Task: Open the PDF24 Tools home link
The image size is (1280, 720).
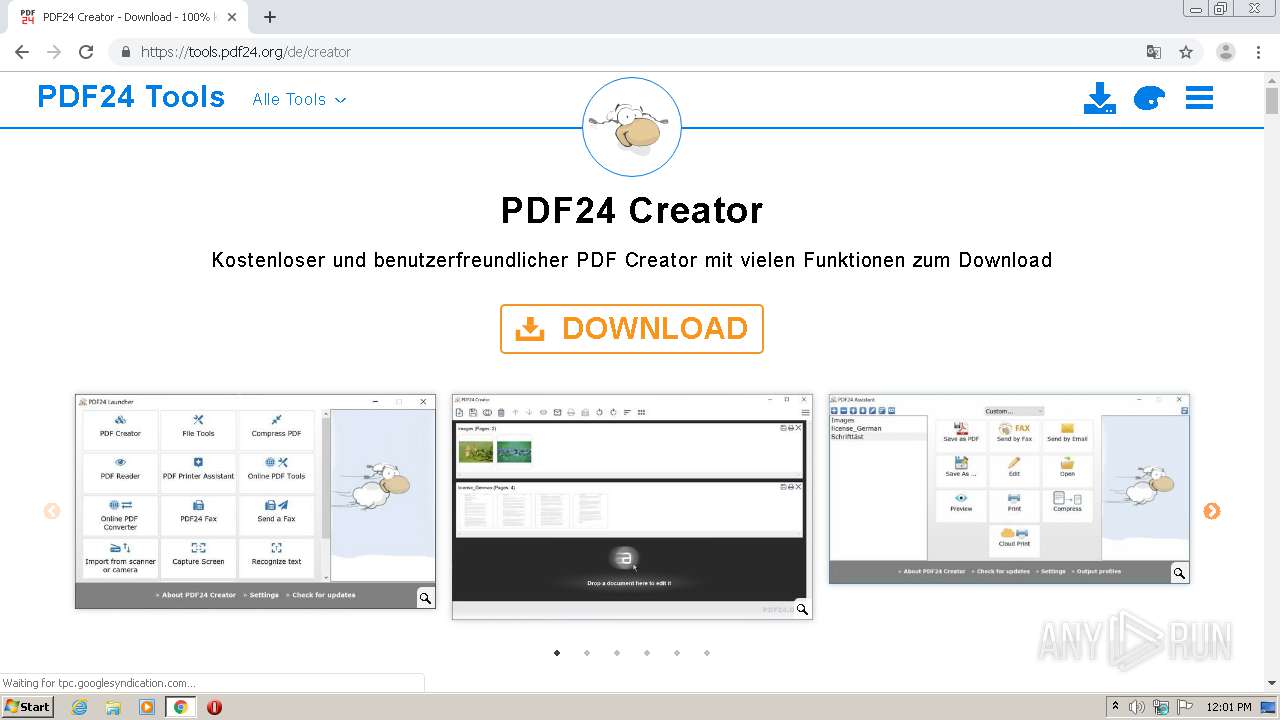Action: pos(131,97)
